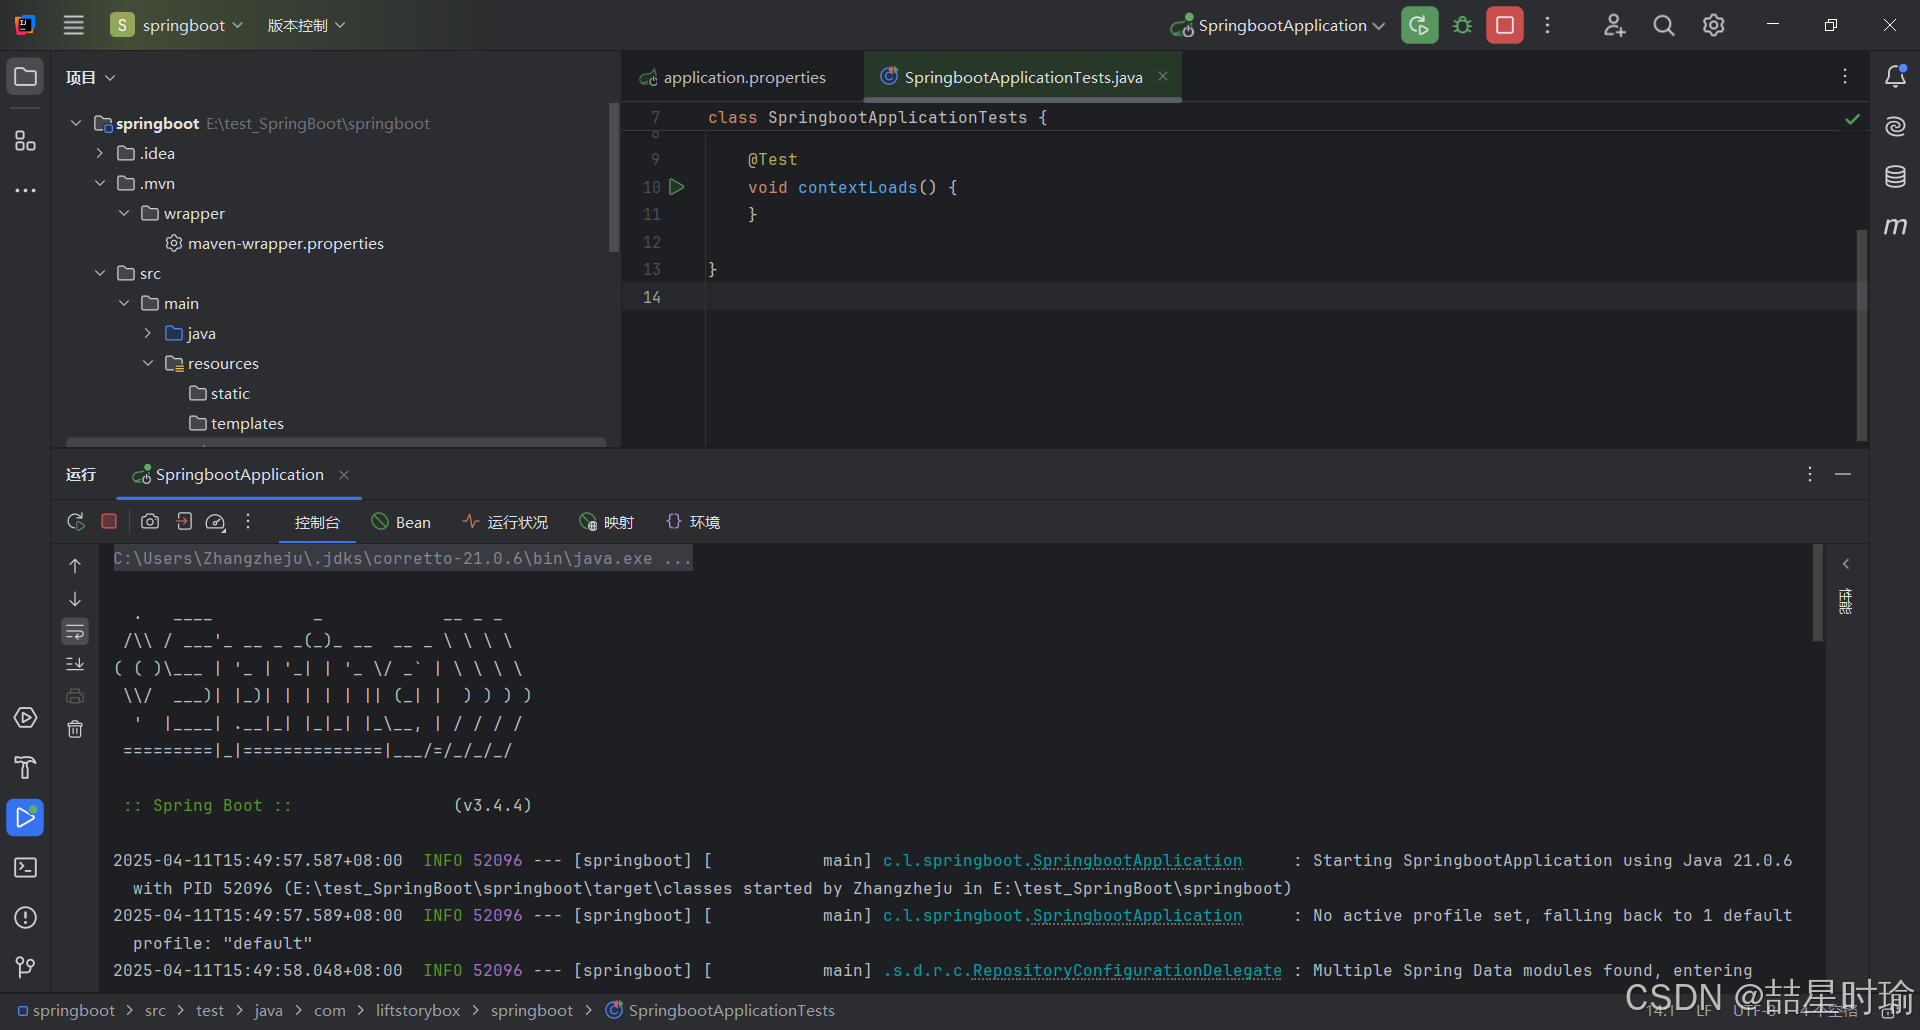1920x1030 pixels.
Task: Toggle soft-wrap in console
Action: [x=75, y=631]
